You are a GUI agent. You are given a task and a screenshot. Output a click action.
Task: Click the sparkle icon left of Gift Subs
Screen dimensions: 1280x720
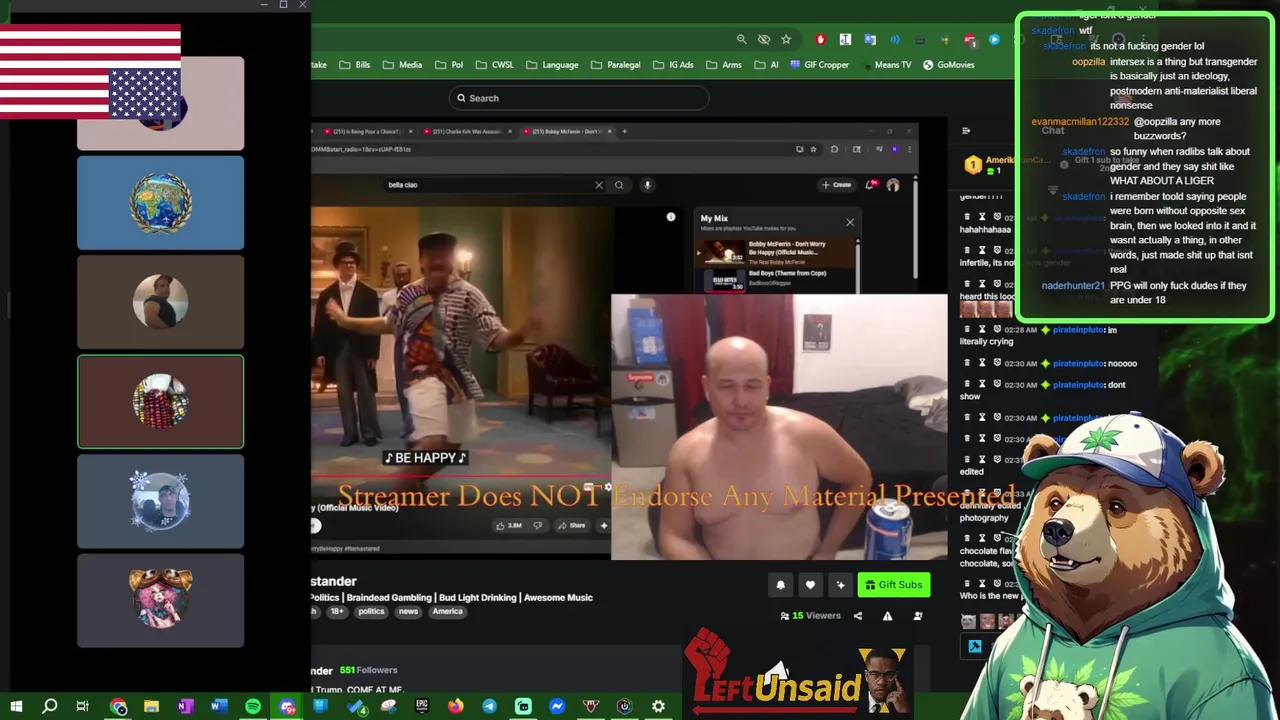point(841,585)
